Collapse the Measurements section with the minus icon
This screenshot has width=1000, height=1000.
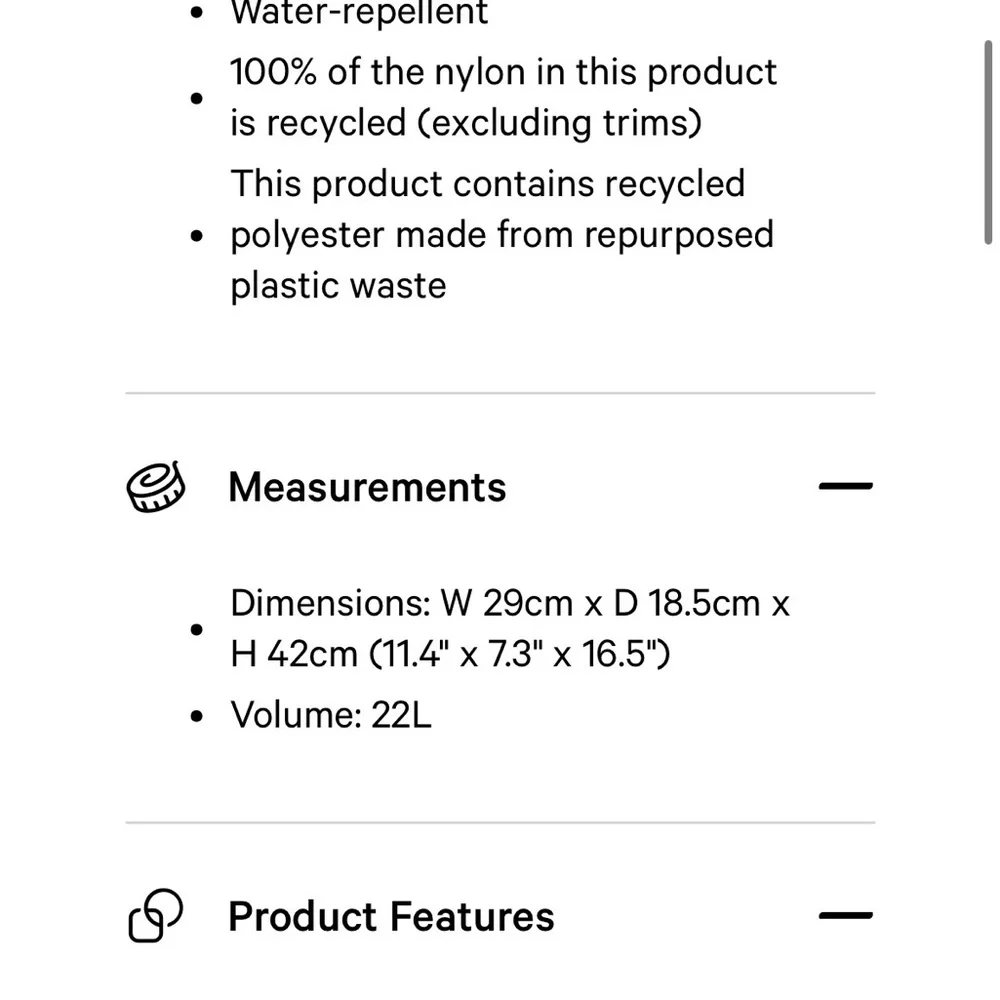coord(845,488)
